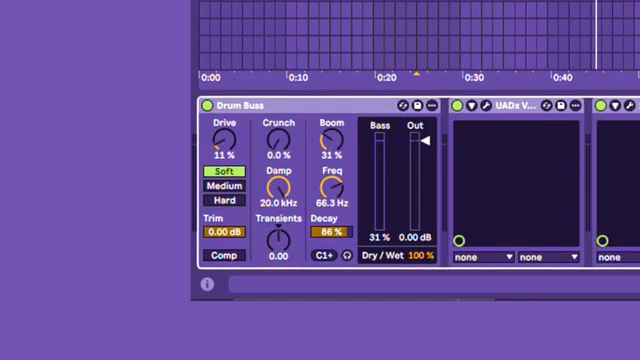Screen dimensions: 640x360
Task: Open the third device none dropdown
Action: point(618,257)
